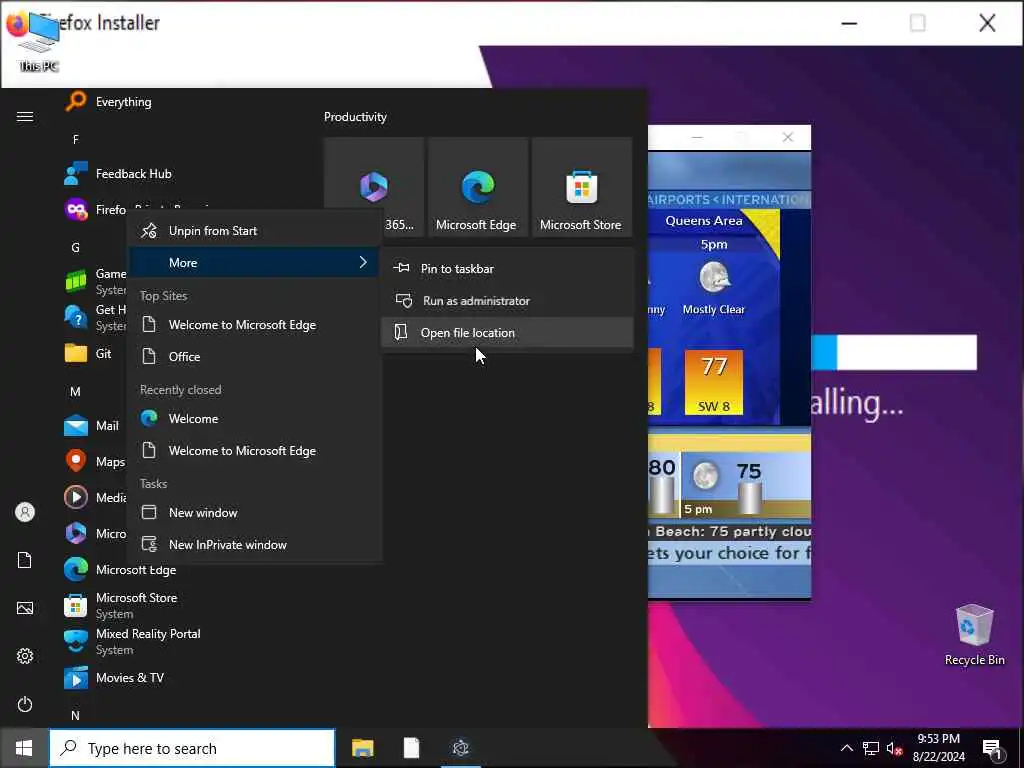Viewport: 1024px width, 768px height.
Task: Open the blank document taskbar icon
Action: 411,748
